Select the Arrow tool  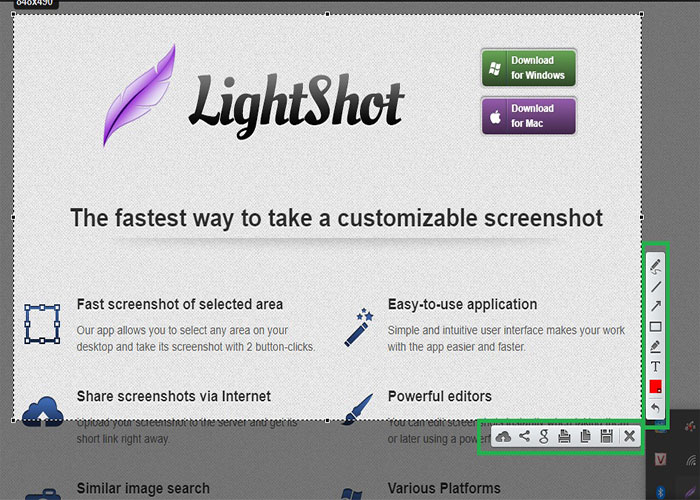[x=656, y=306]
